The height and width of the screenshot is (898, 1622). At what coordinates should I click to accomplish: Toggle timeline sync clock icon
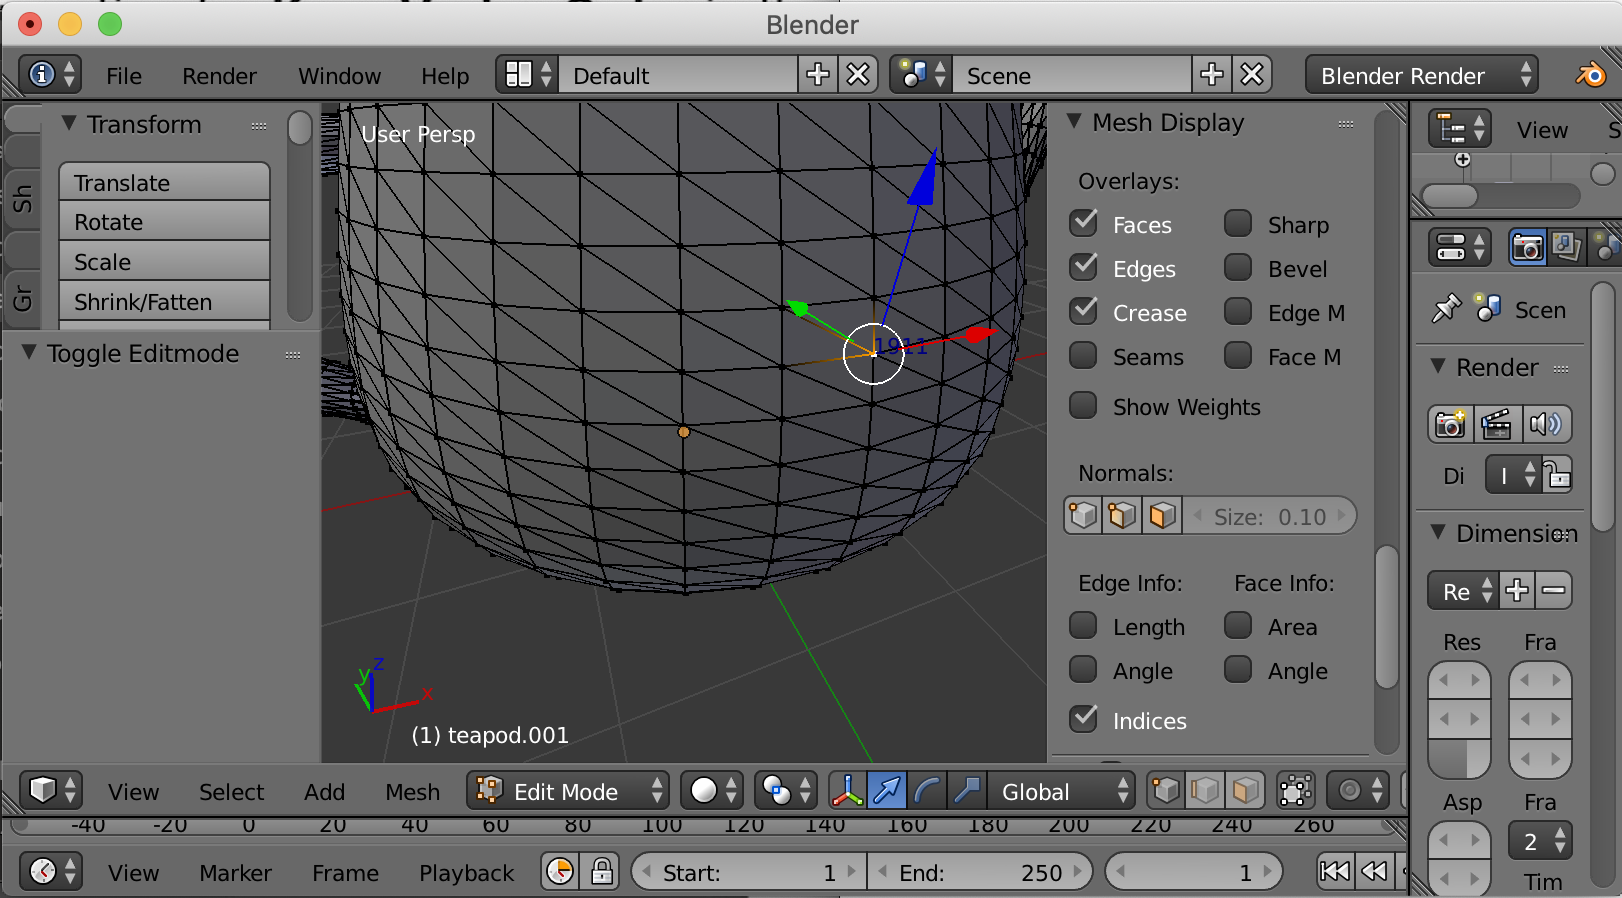(560, 872)
